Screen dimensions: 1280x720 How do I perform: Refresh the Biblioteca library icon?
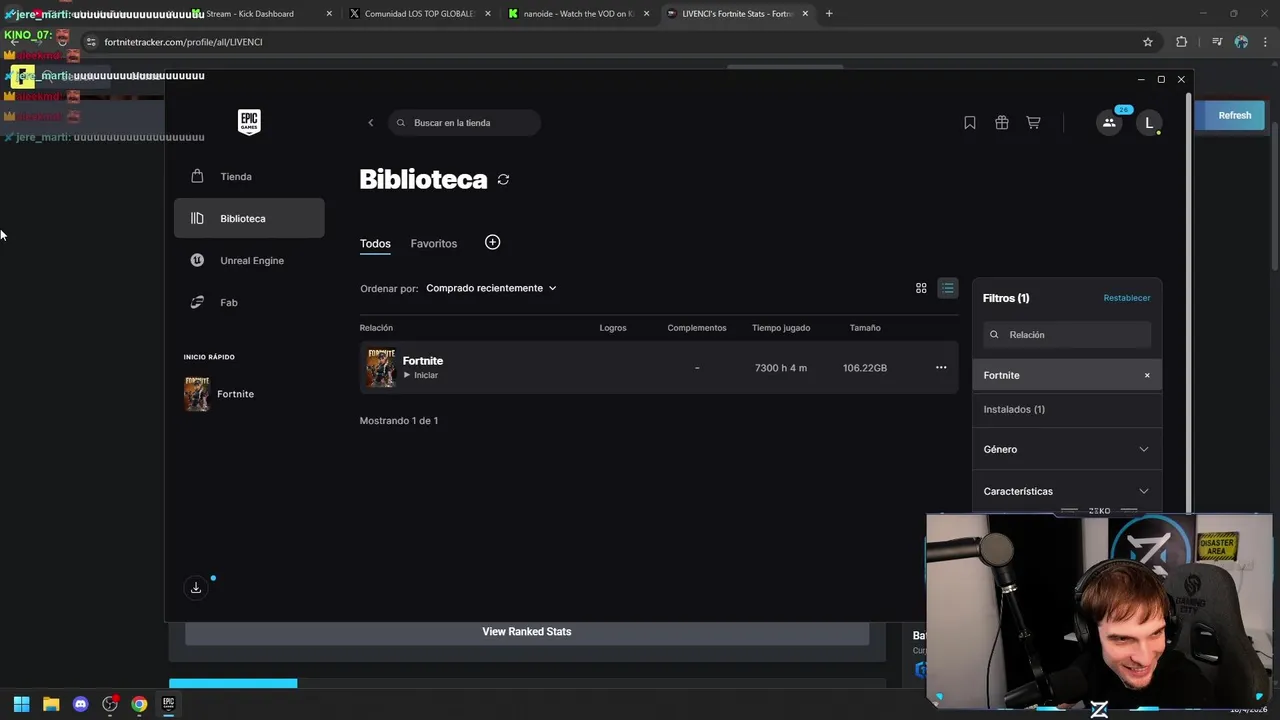point(503,180)
